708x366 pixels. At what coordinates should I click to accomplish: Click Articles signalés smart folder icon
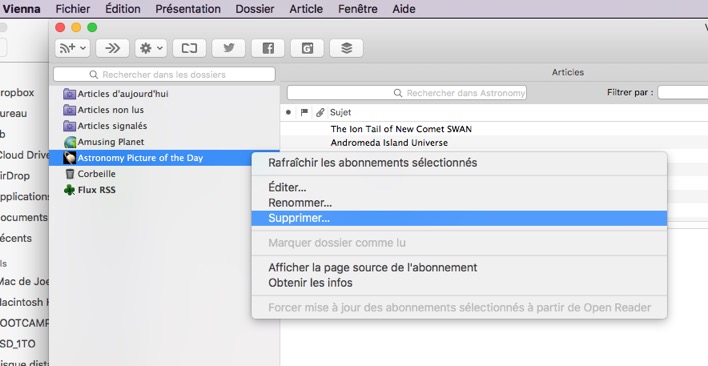[70, 126]
